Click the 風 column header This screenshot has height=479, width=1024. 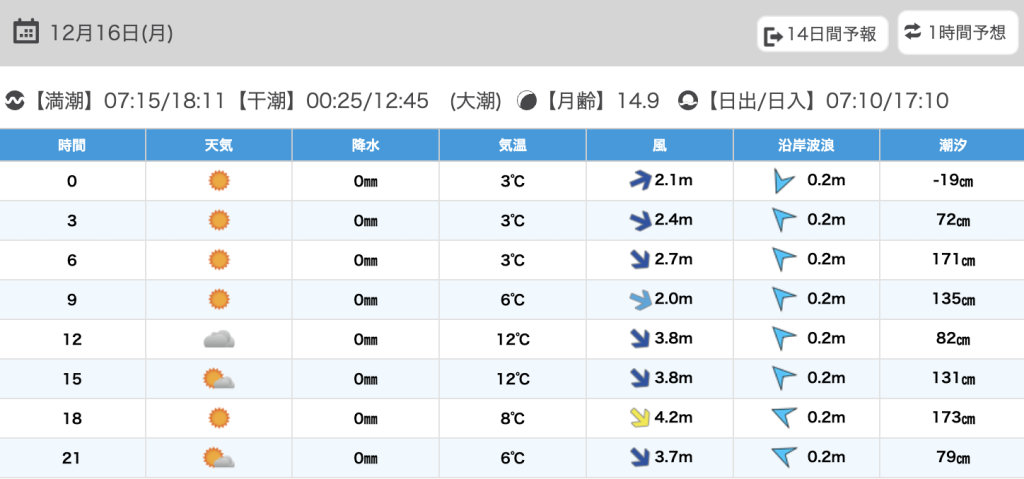pyautogui.click(x=659, y=145)
